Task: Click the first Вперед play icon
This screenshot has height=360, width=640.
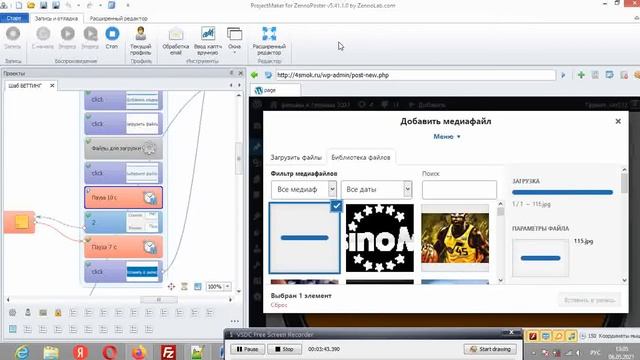Action: coord(67,34)
